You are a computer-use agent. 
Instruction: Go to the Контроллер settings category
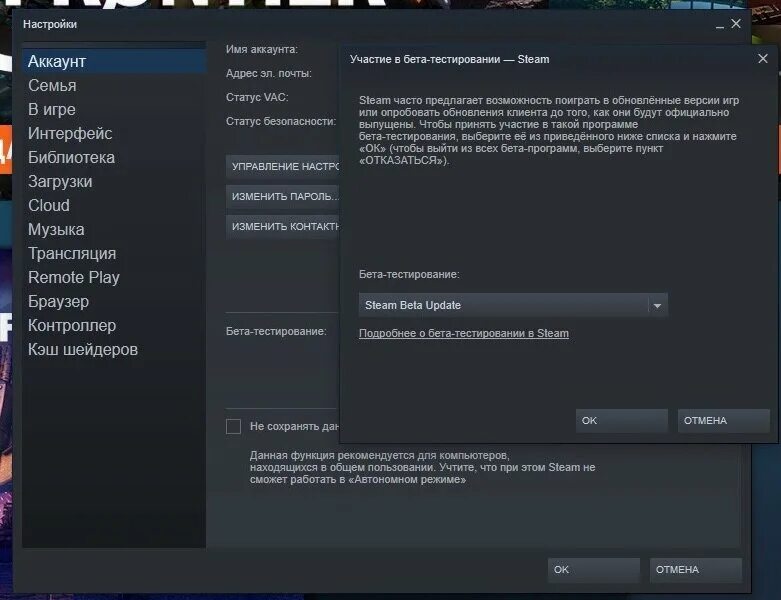click(114, 325)
